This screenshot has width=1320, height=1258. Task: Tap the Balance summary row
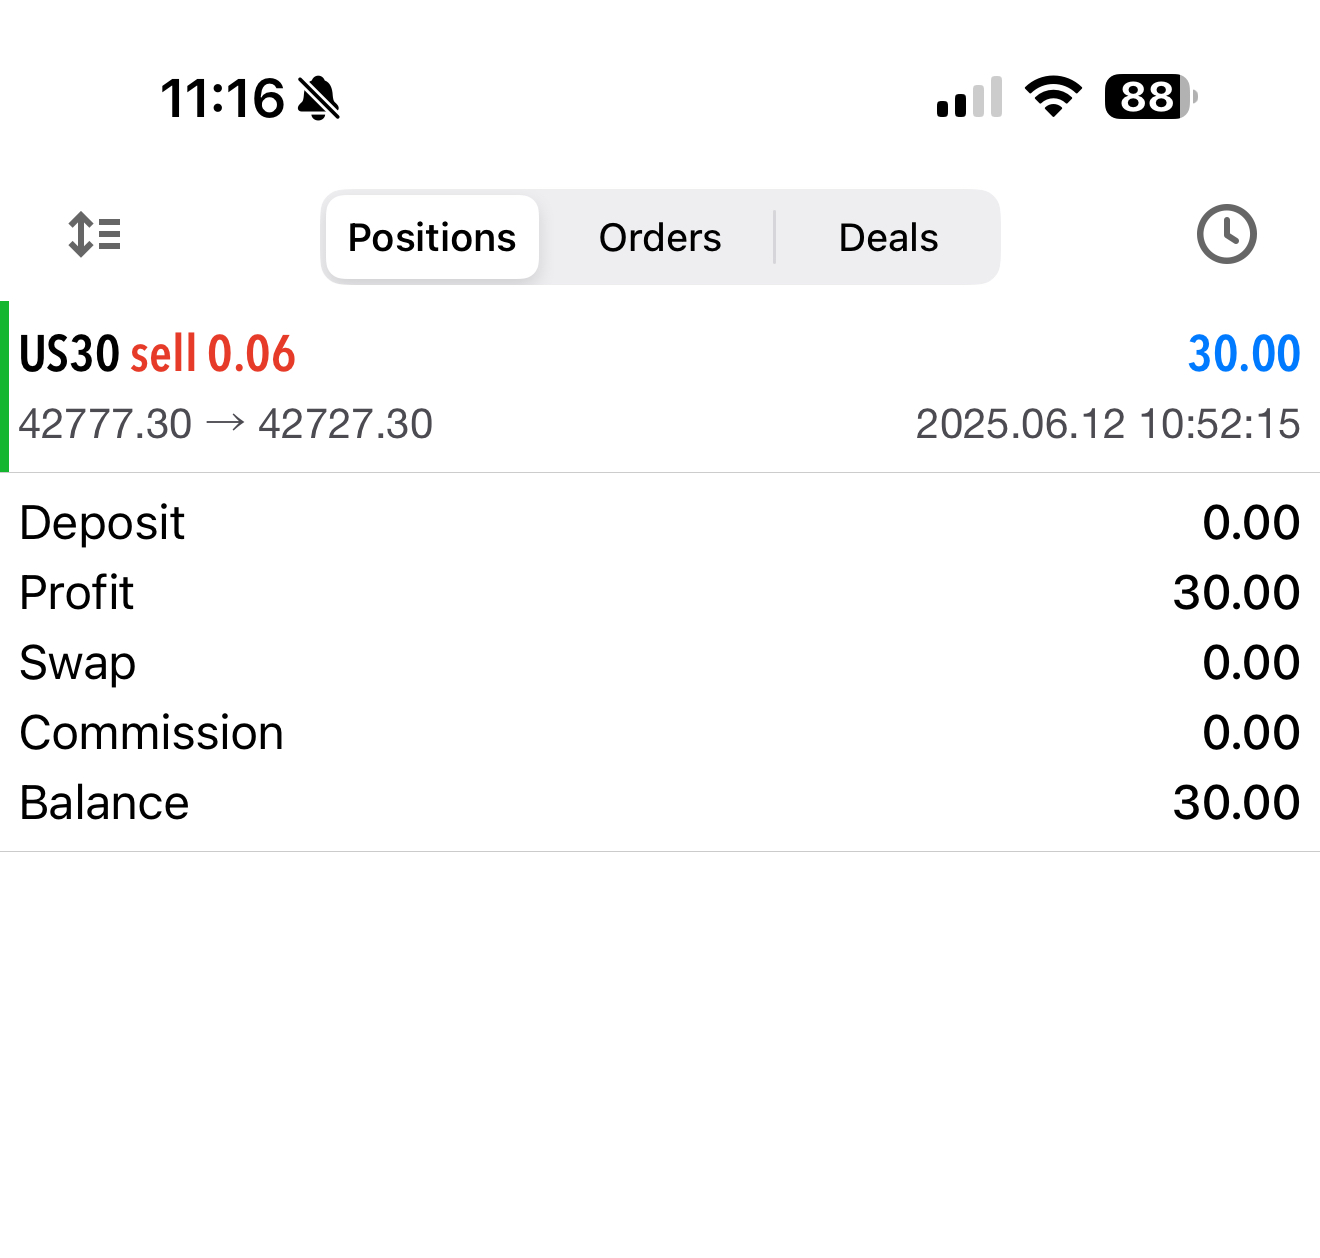[x=660, y=803]
